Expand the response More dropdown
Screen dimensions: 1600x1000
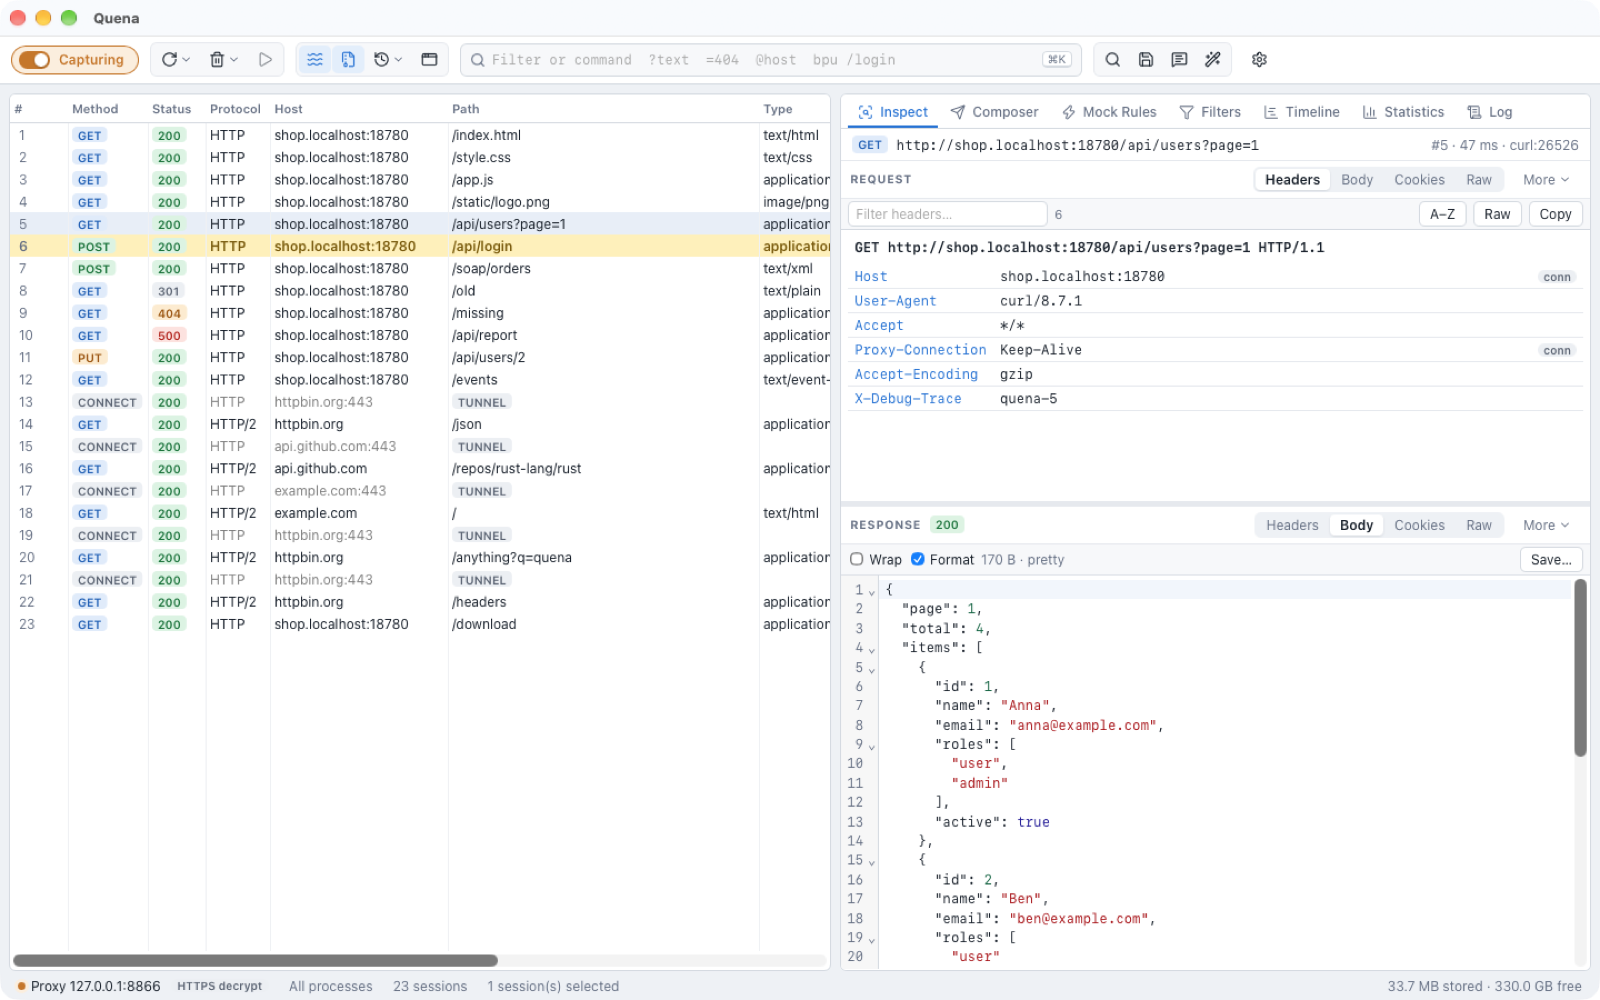[x=1546, y=525]
